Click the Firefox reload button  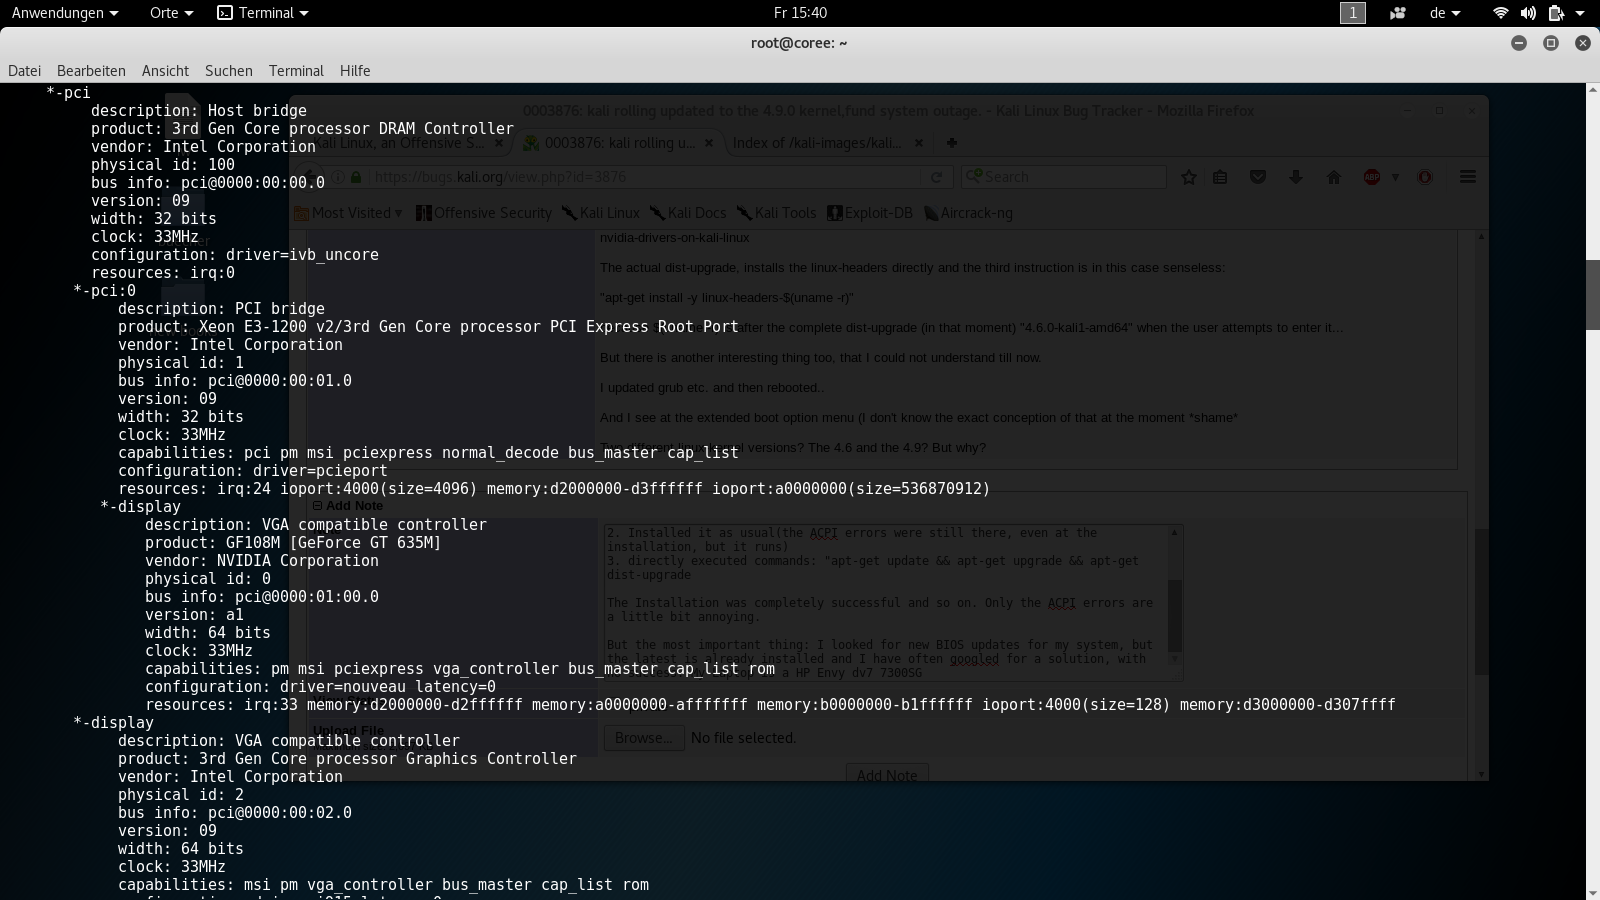point(936,177)
